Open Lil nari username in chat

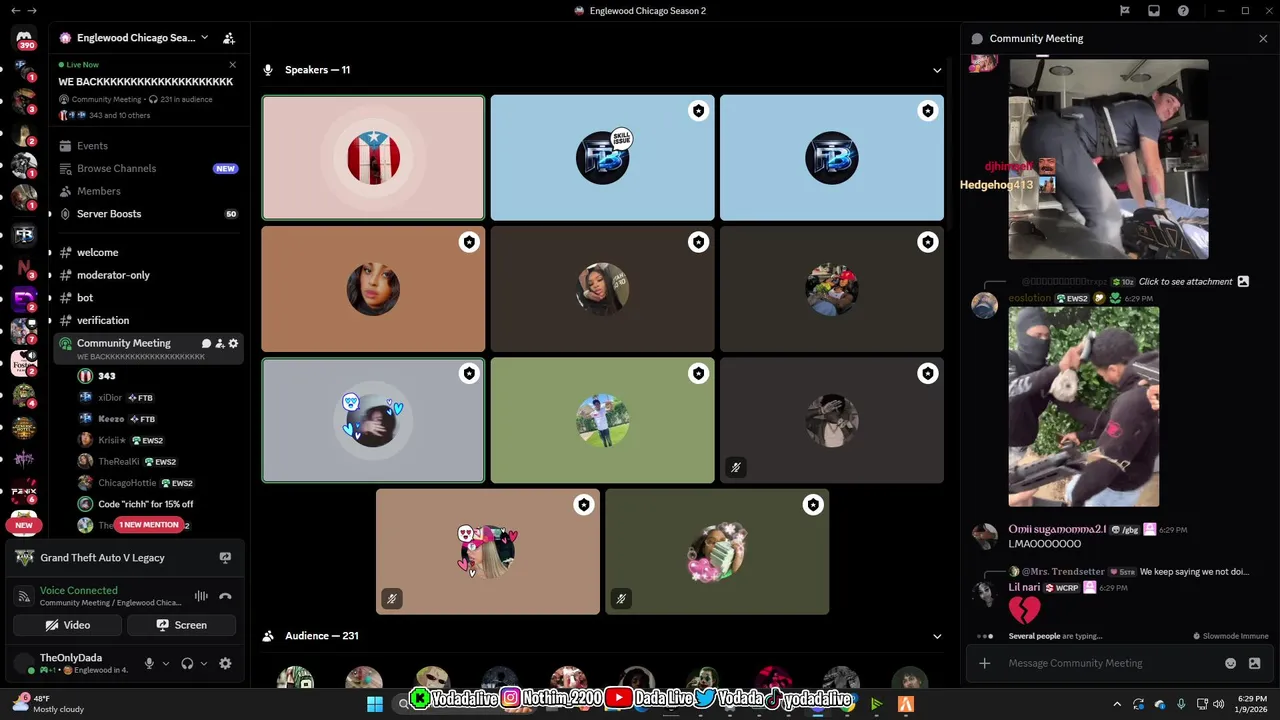[x=1024, y=587]
